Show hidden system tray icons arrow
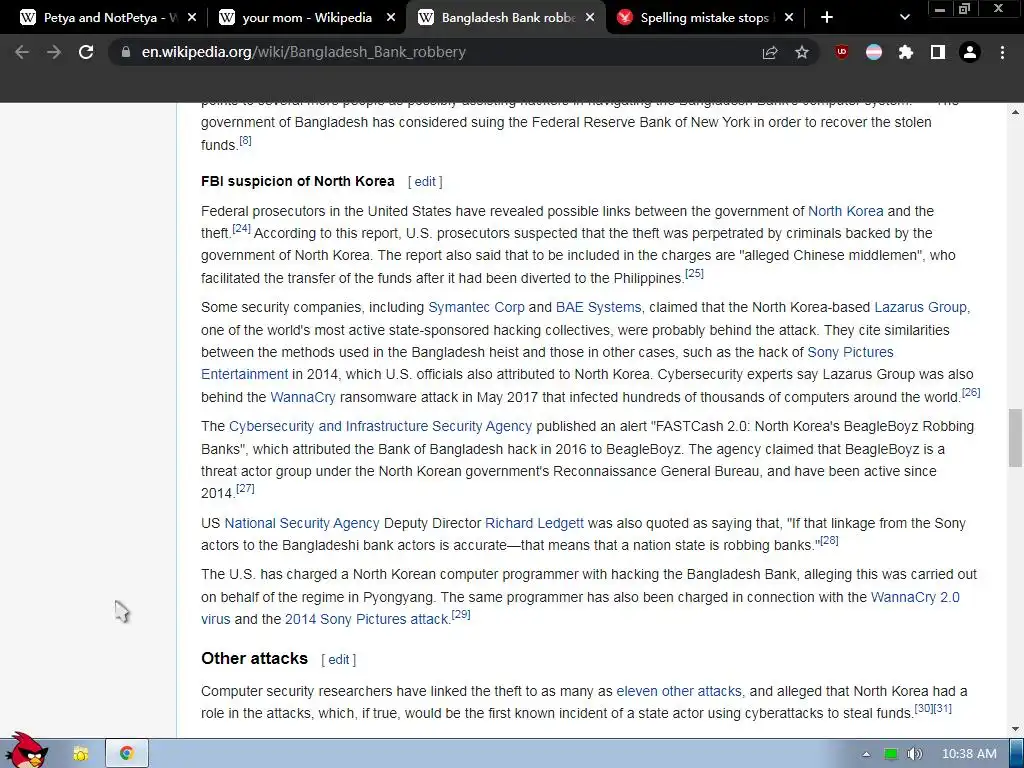The height and width of the screenshot is (768, 1024). tap(867, 754)
